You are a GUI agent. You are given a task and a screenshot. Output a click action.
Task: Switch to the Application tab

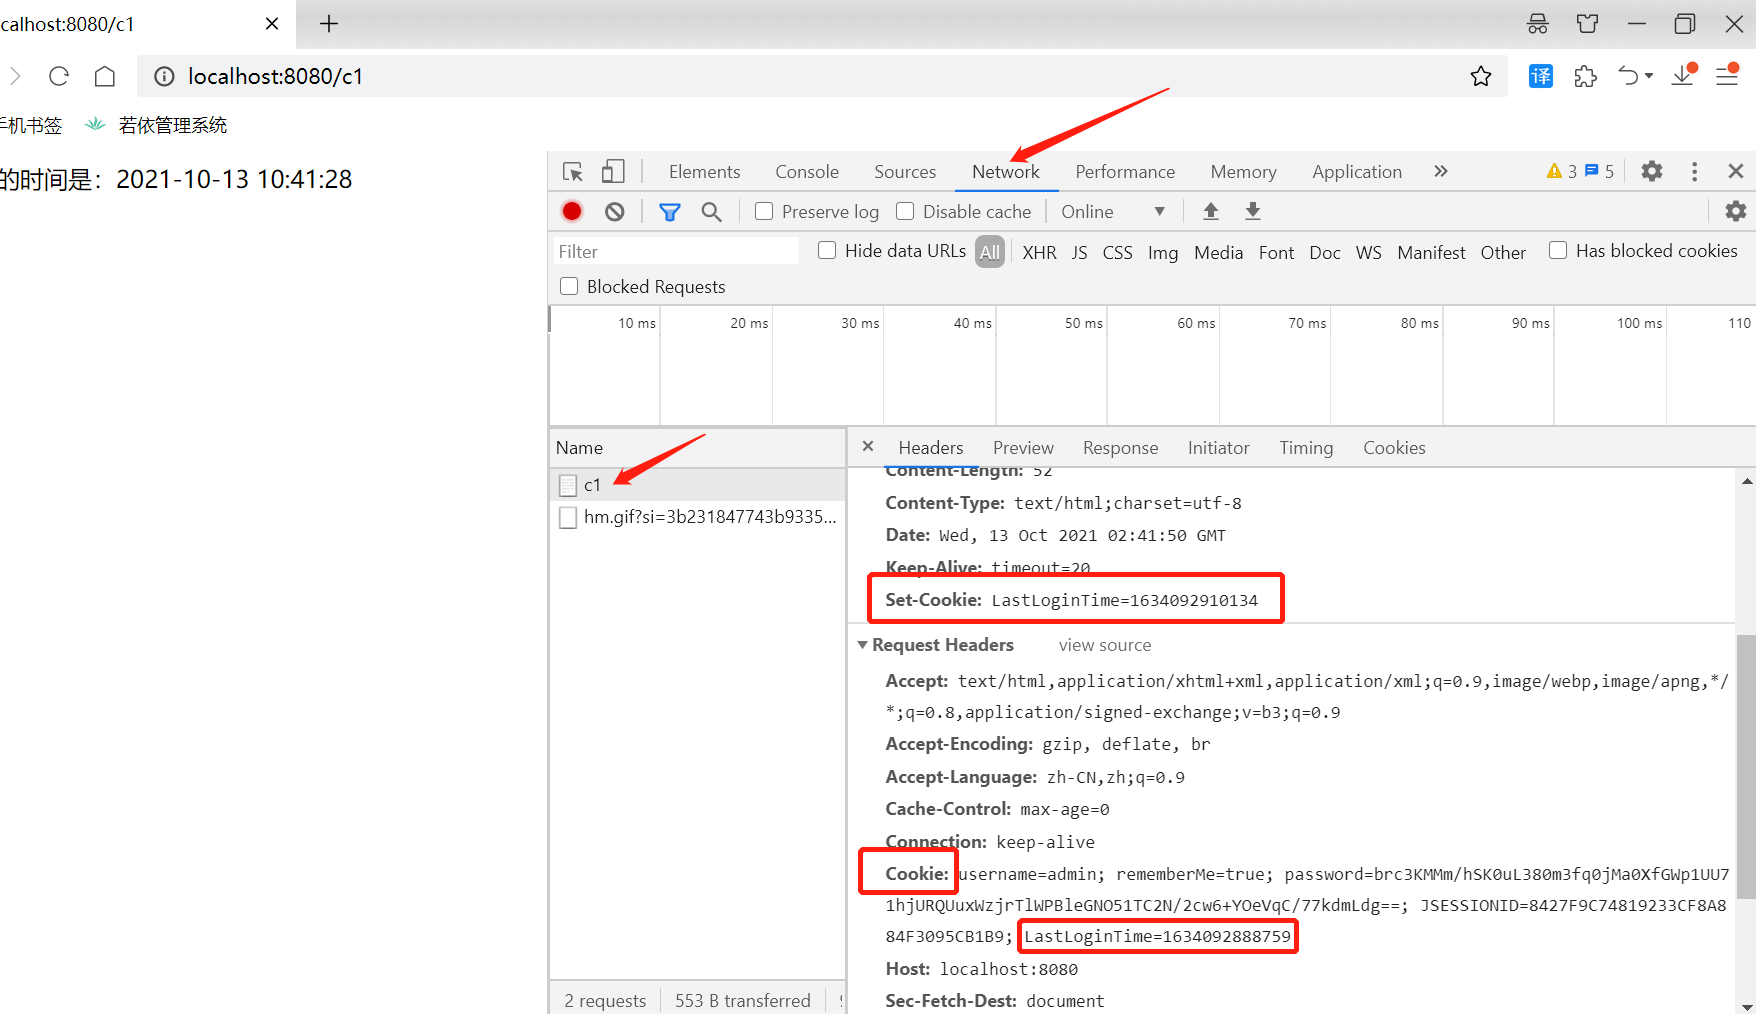coord(1357,172)
